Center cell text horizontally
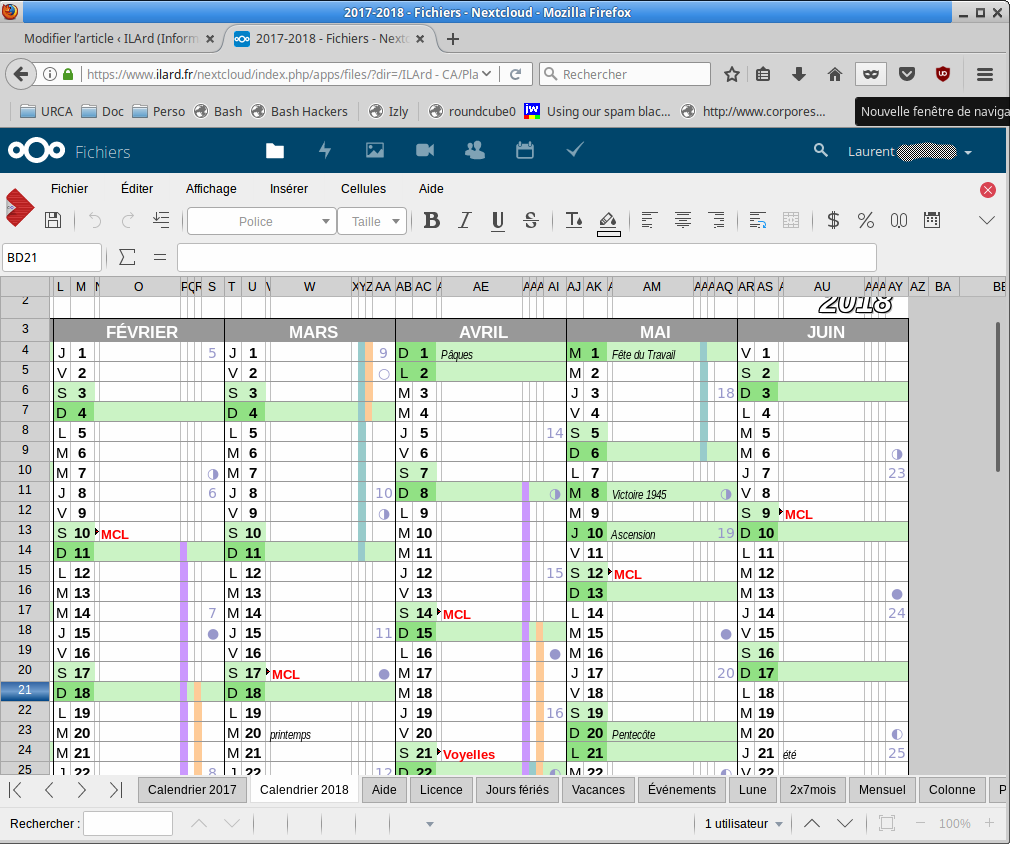This screenshot has width=1010, height=844. pyautogui.click(x=683, y=220)
